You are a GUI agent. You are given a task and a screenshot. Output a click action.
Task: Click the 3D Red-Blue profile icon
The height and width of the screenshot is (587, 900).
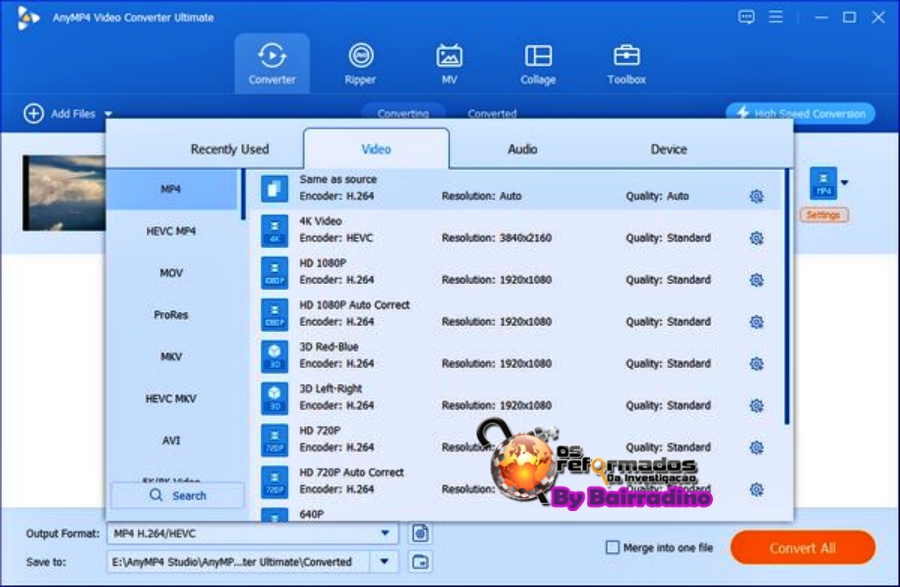coord(274,356)
